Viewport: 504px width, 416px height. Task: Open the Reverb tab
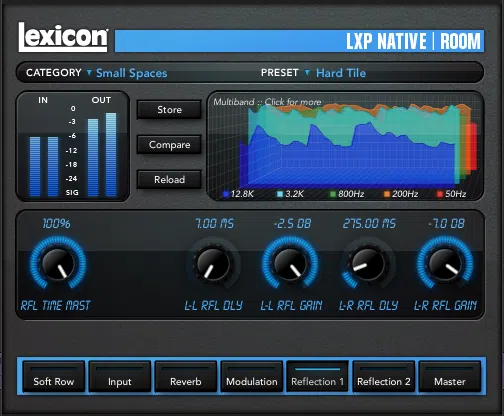click(x=186, y=376)
